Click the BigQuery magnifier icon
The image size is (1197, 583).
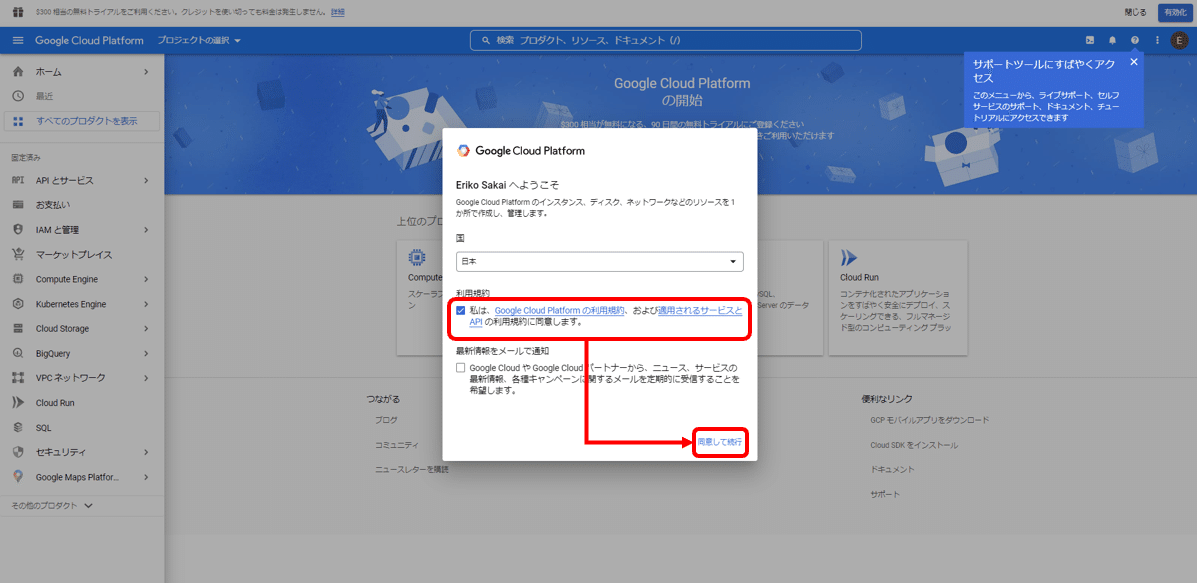coord(18,353)
